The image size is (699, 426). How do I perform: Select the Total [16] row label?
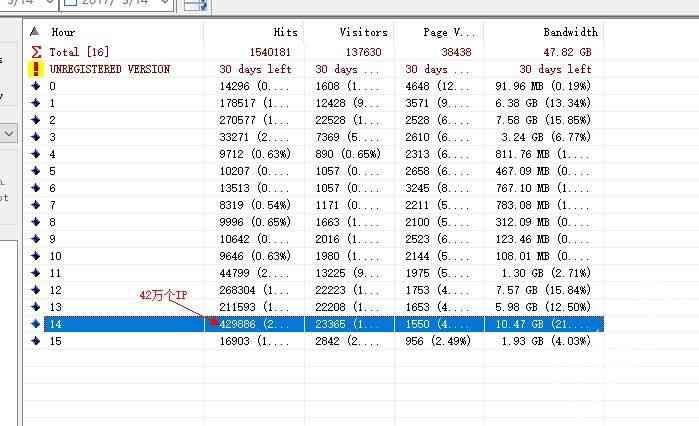point(79,52)
